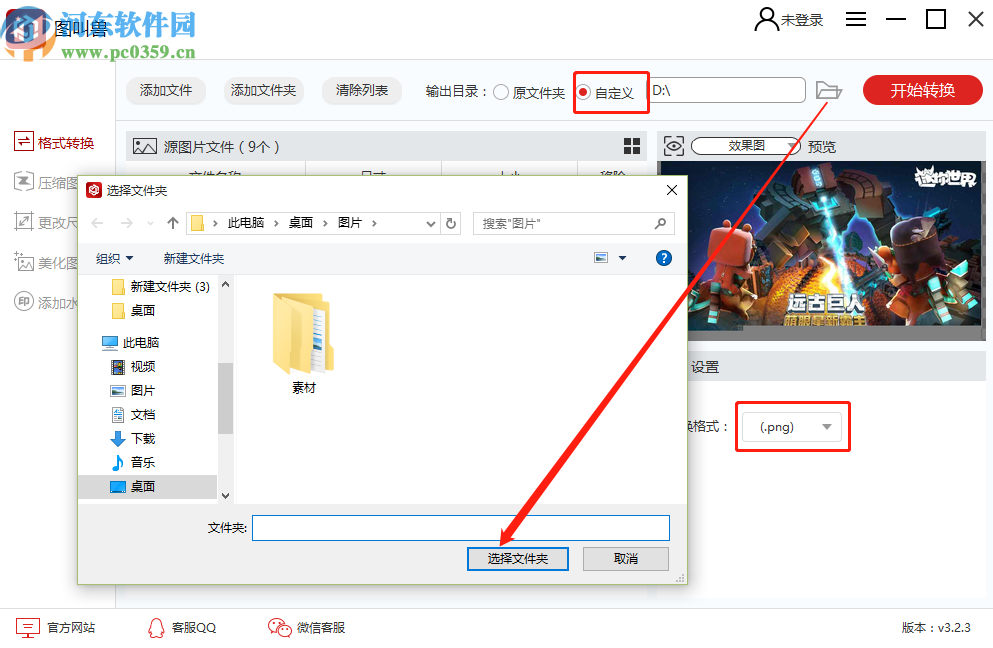Cancel the folder dialog with 取消
This screenshot has width=993, height=648.
click(x=626, y=559)
